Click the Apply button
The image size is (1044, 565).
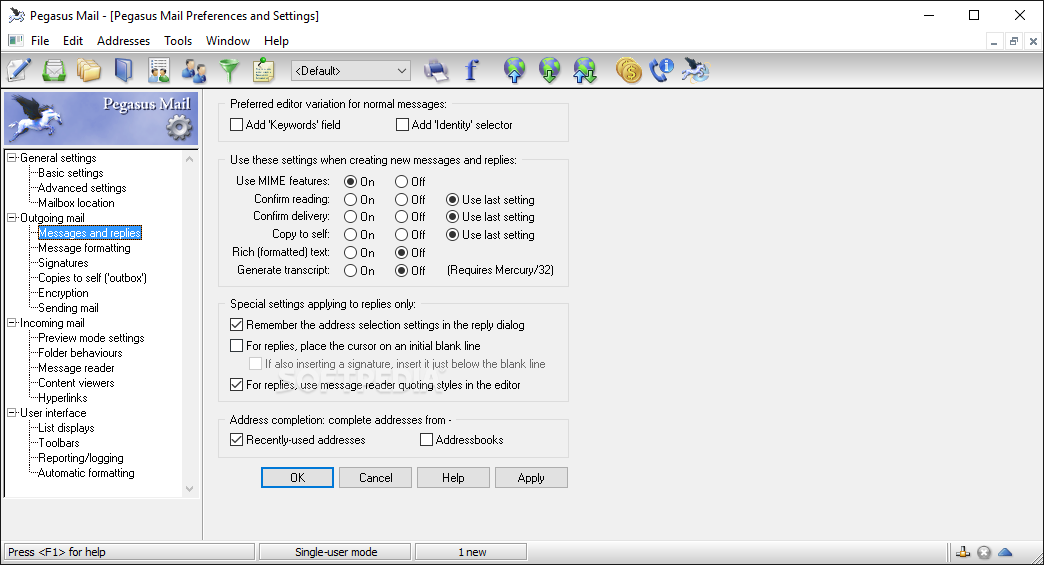click(531, 477)
